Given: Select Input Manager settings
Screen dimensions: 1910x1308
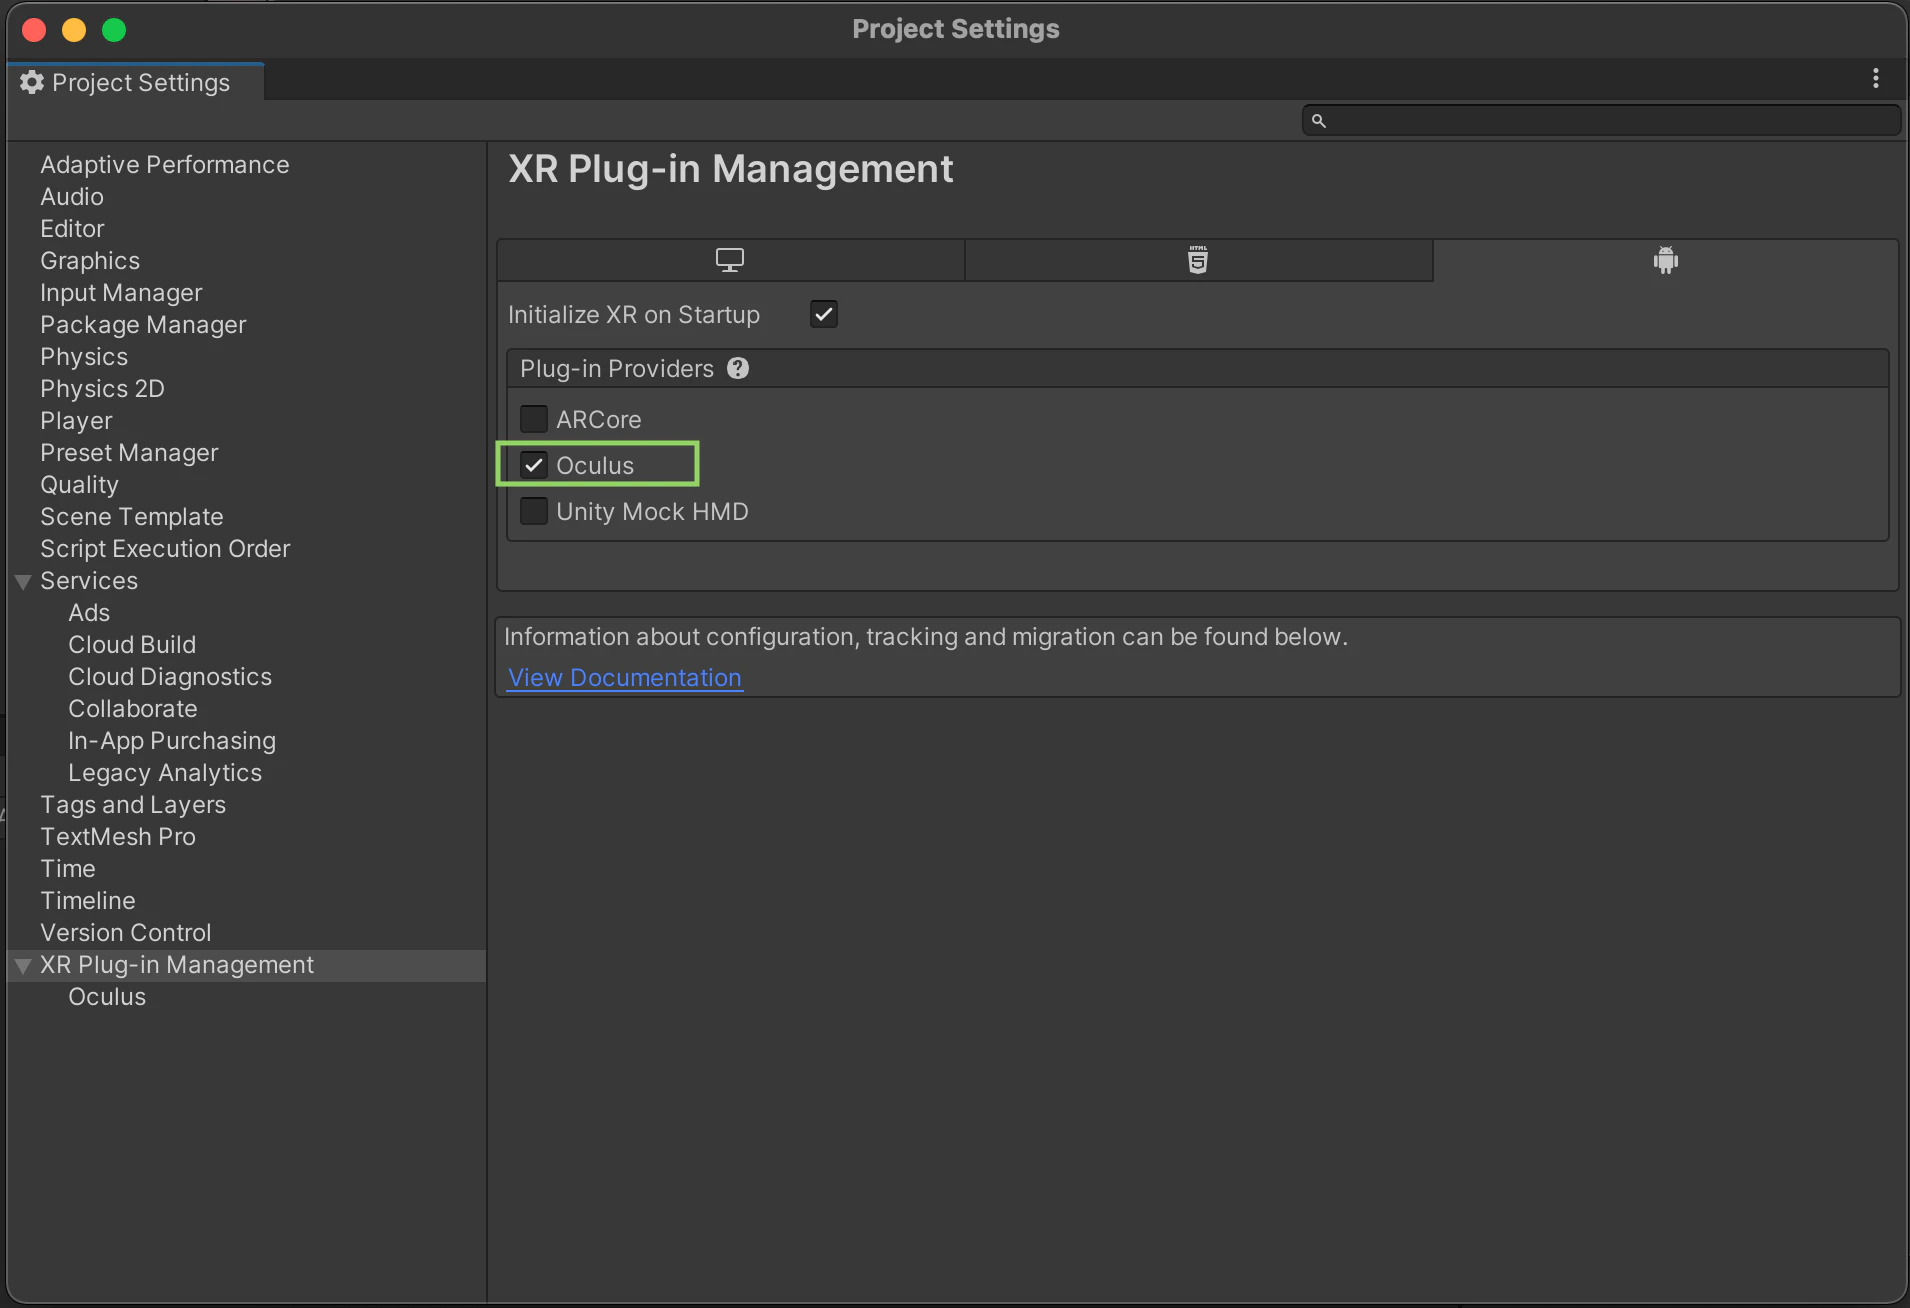Looking at the screenshot, I should [121, 292].
